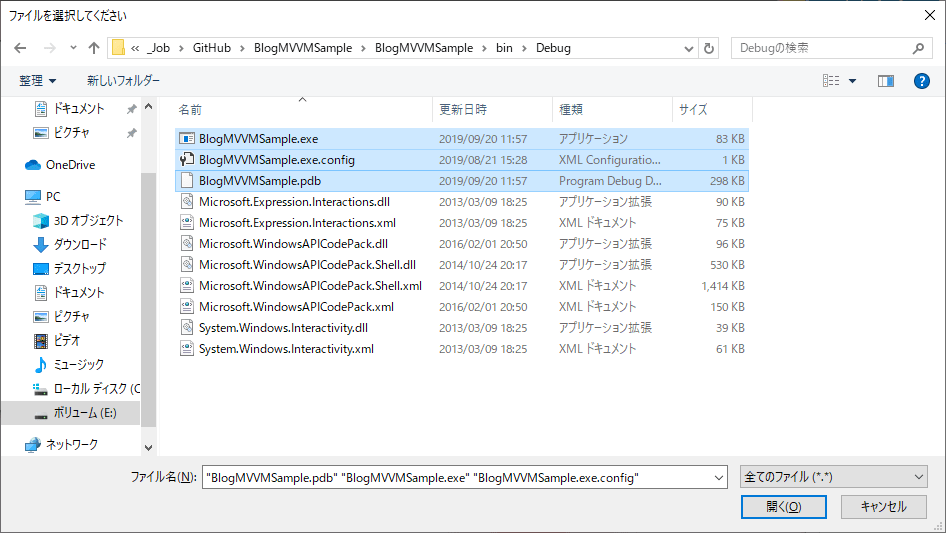Expand the address bar history dropdown
The image size is (946, 533).
(x=688, y=48)
